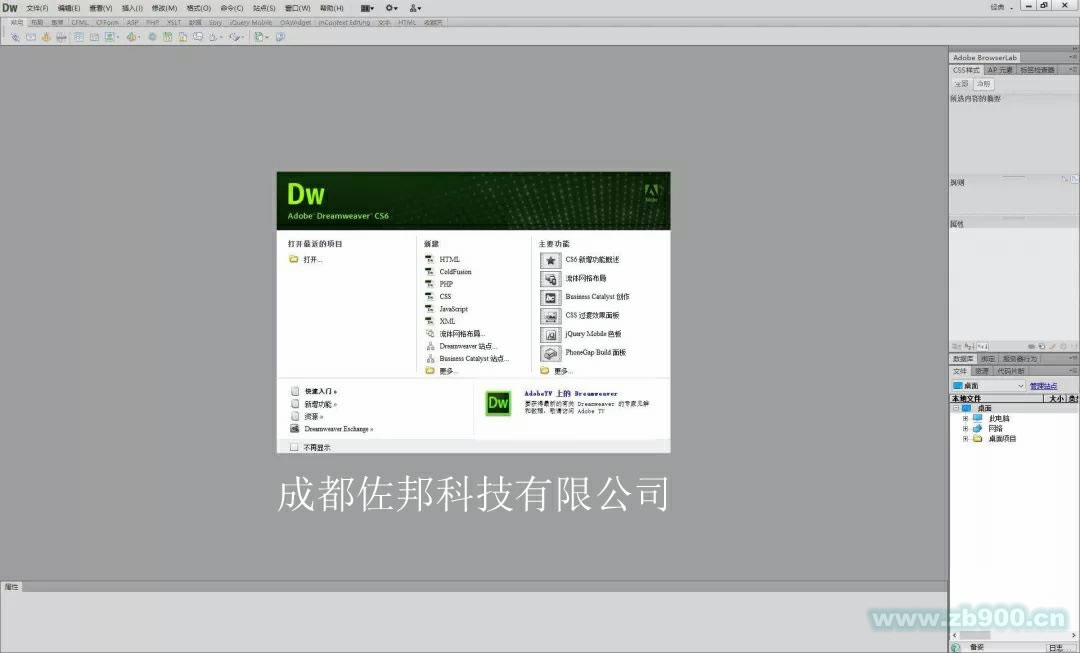This screenshot has width=1080, height=653.
Task: Open the CS6 新增功能概述 star icon
Action: coord(551,259)
